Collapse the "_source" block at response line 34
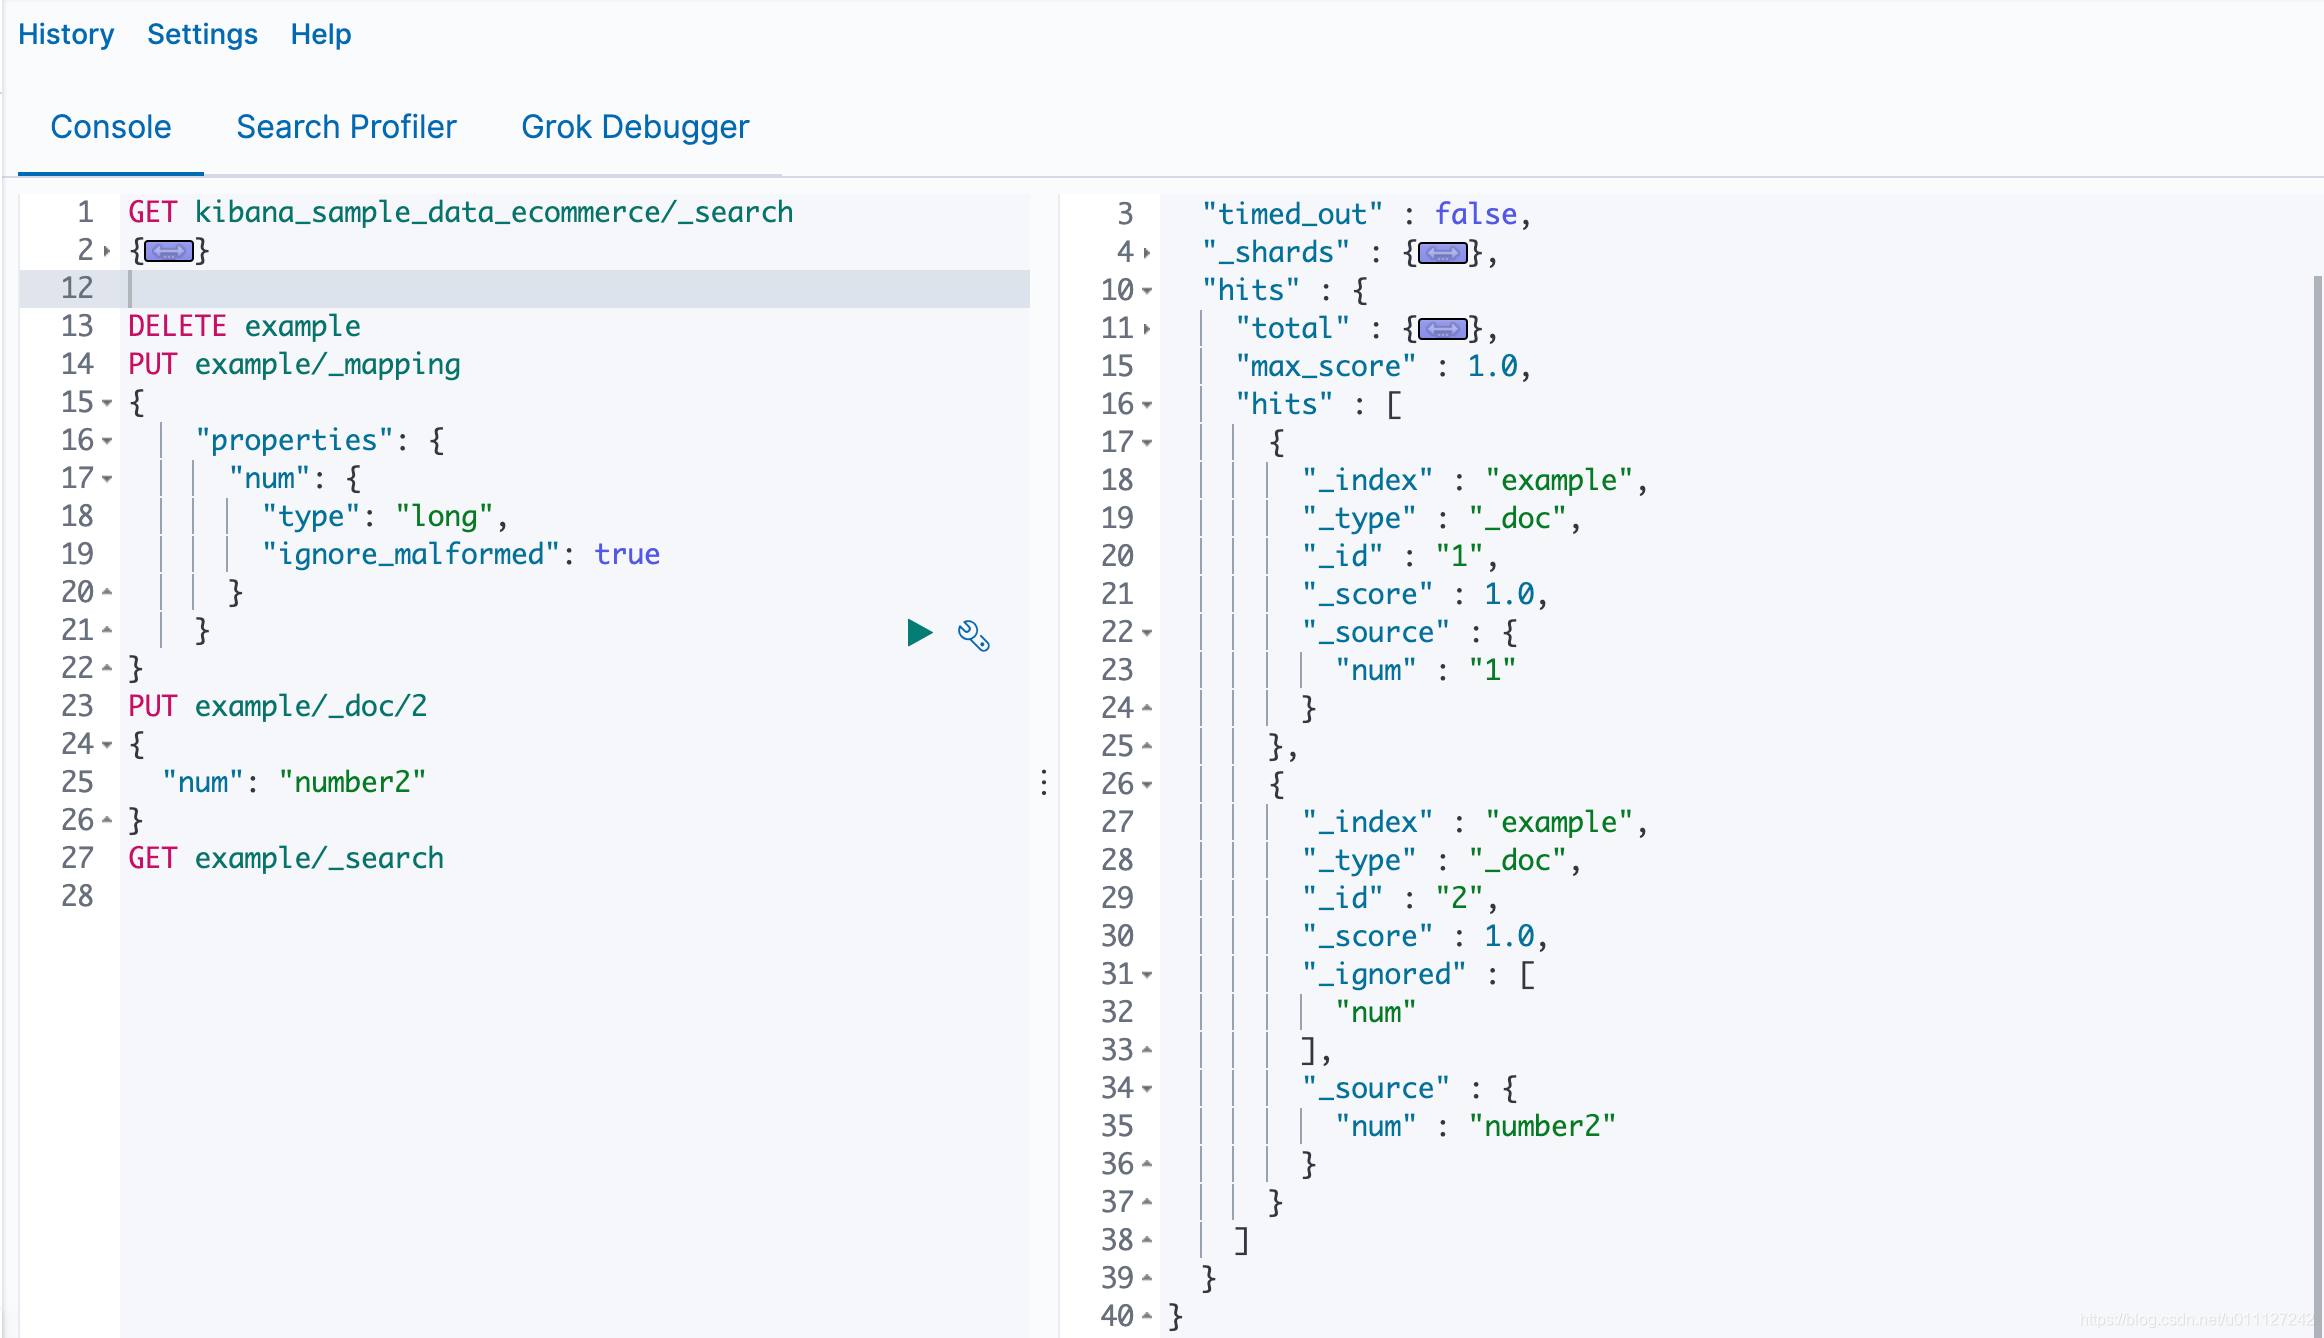This screenshot has width=2324, height=1338. point(1147,1089)
